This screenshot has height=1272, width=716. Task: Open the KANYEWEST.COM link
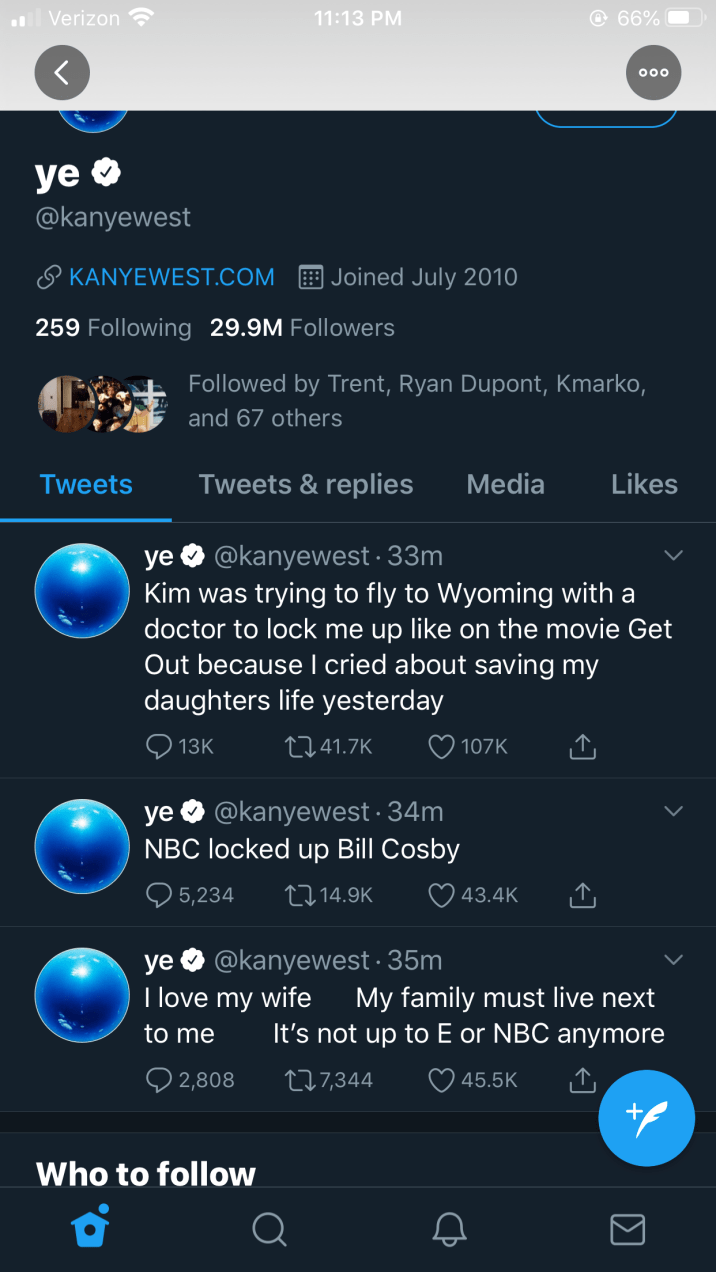pos(171,277)
